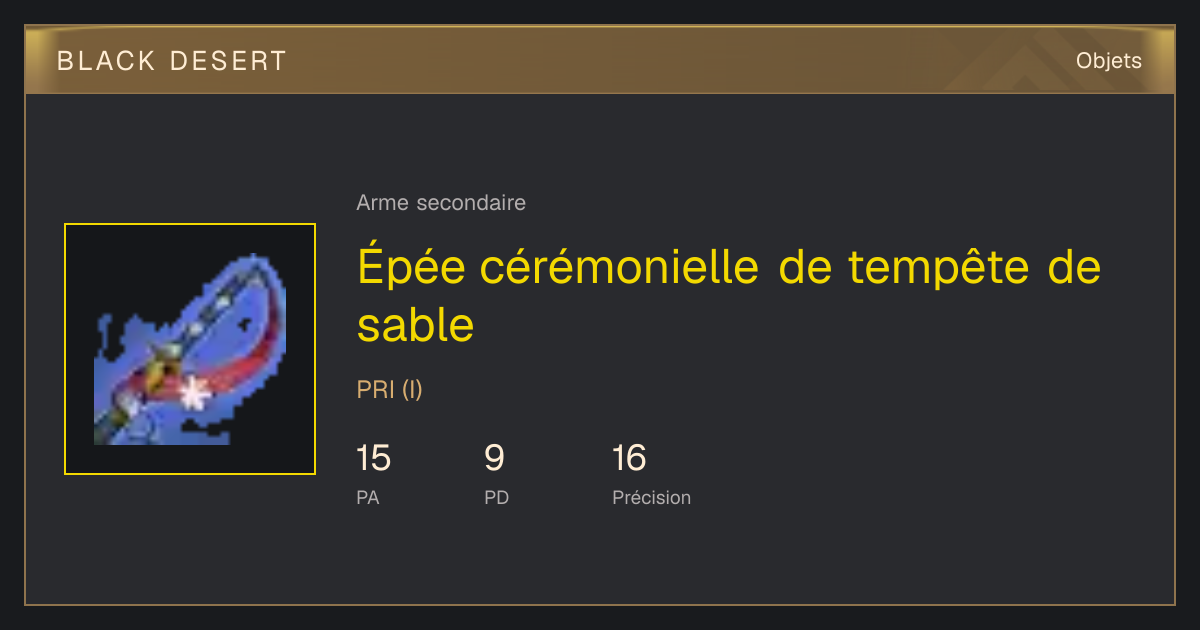Click the Précision value 16
This screenshot has height=630, width=1200.
click(x=630, y=459)
